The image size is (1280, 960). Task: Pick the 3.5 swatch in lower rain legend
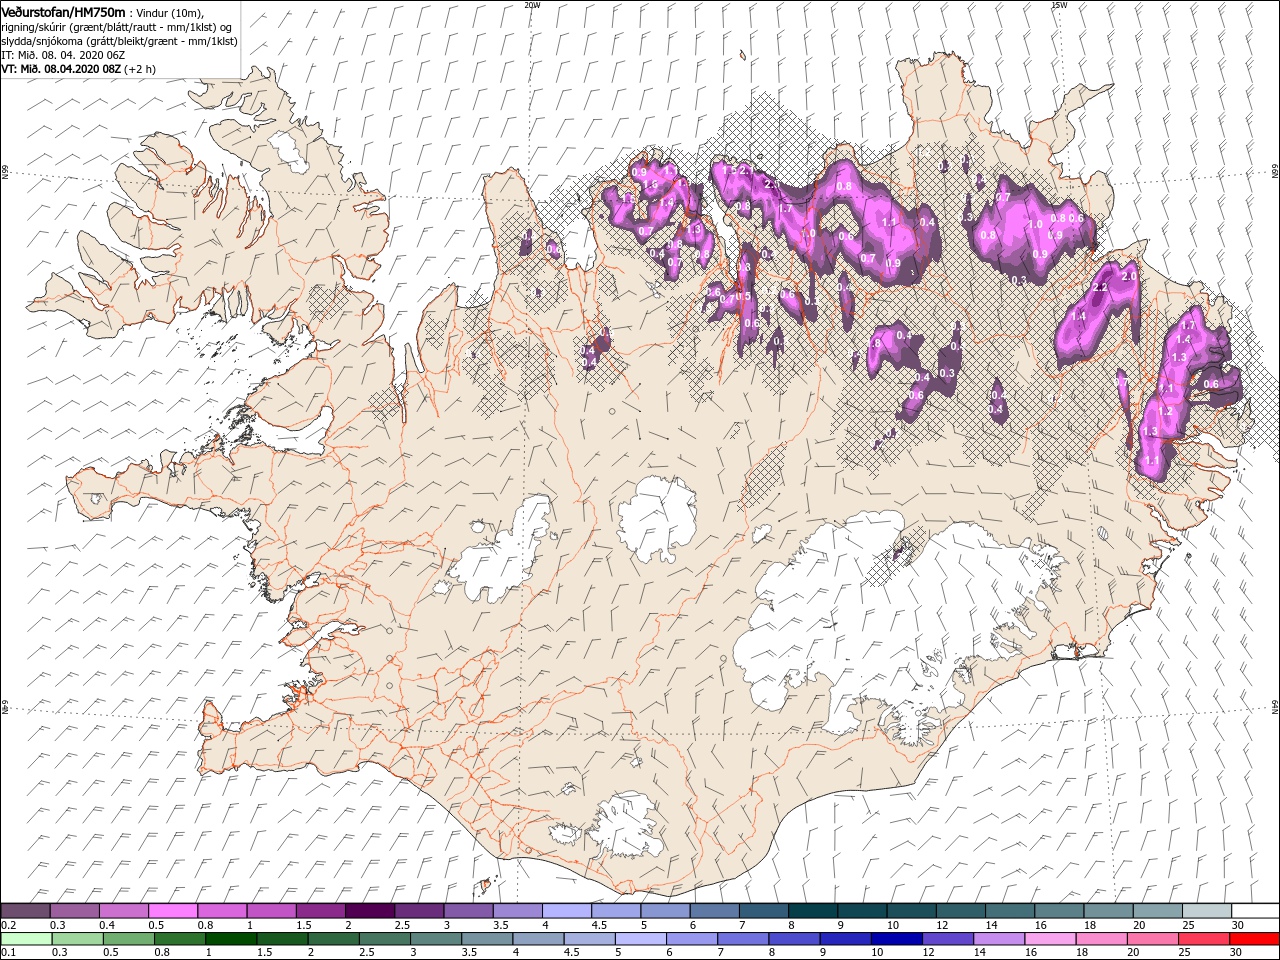click(486, 939)
